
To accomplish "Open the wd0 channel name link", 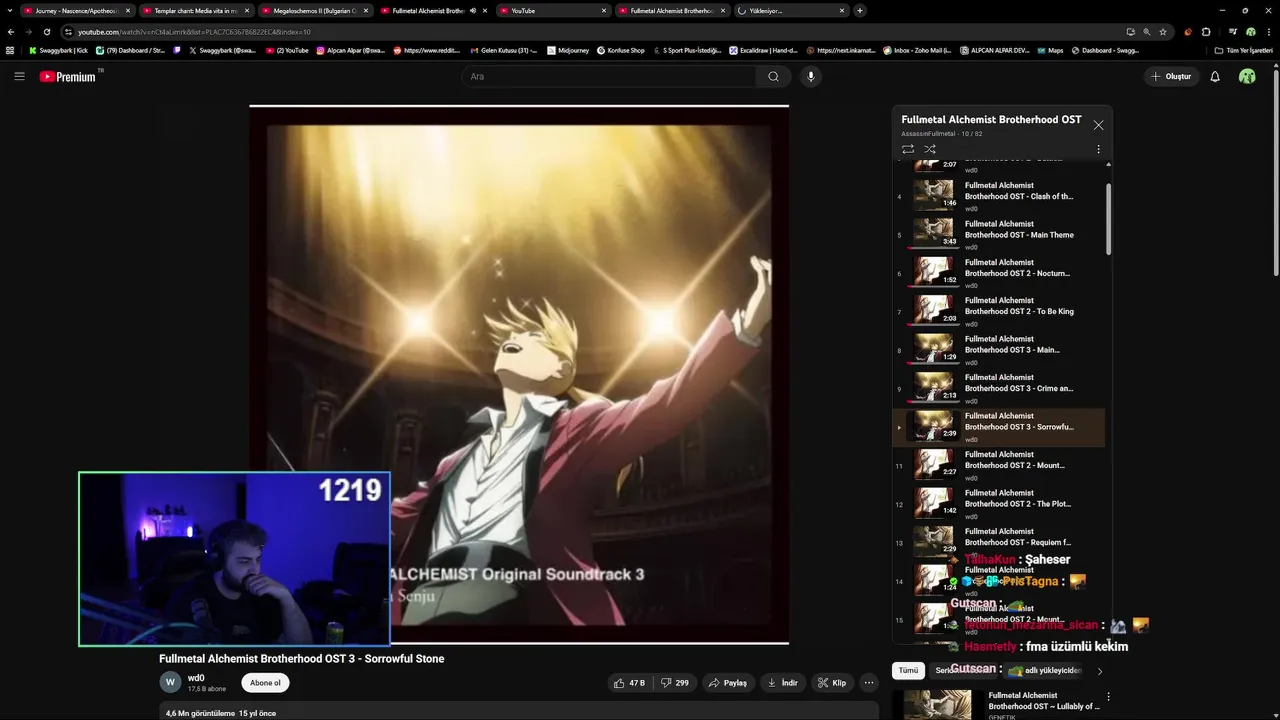I will (196, 678).
